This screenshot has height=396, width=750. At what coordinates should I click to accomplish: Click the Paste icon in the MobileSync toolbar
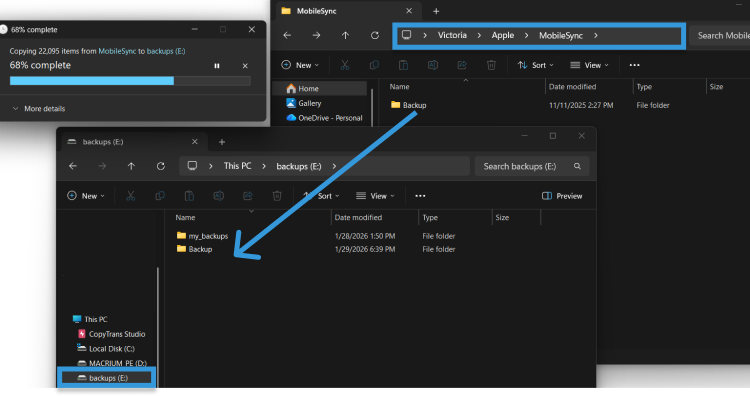coord(403,65)
